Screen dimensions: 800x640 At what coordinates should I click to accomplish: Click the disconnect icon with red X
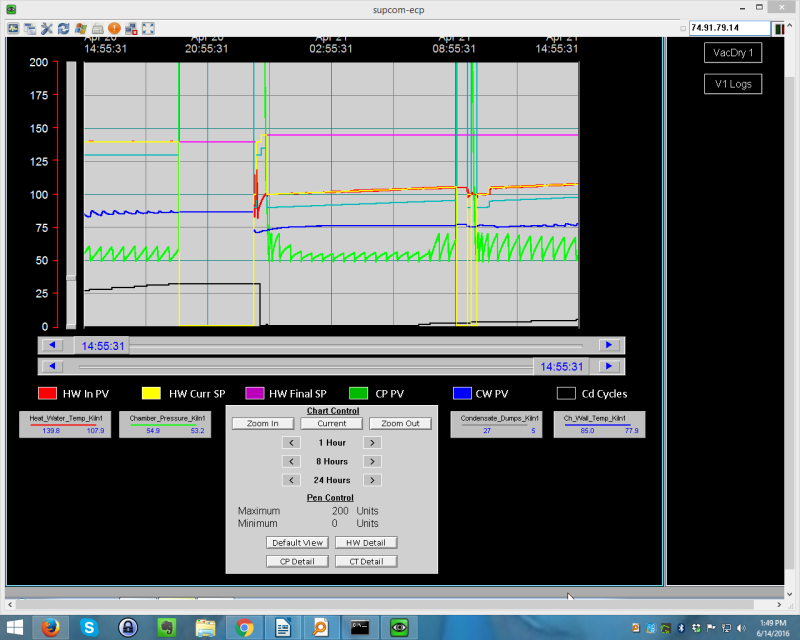click(x=131, y=29)
